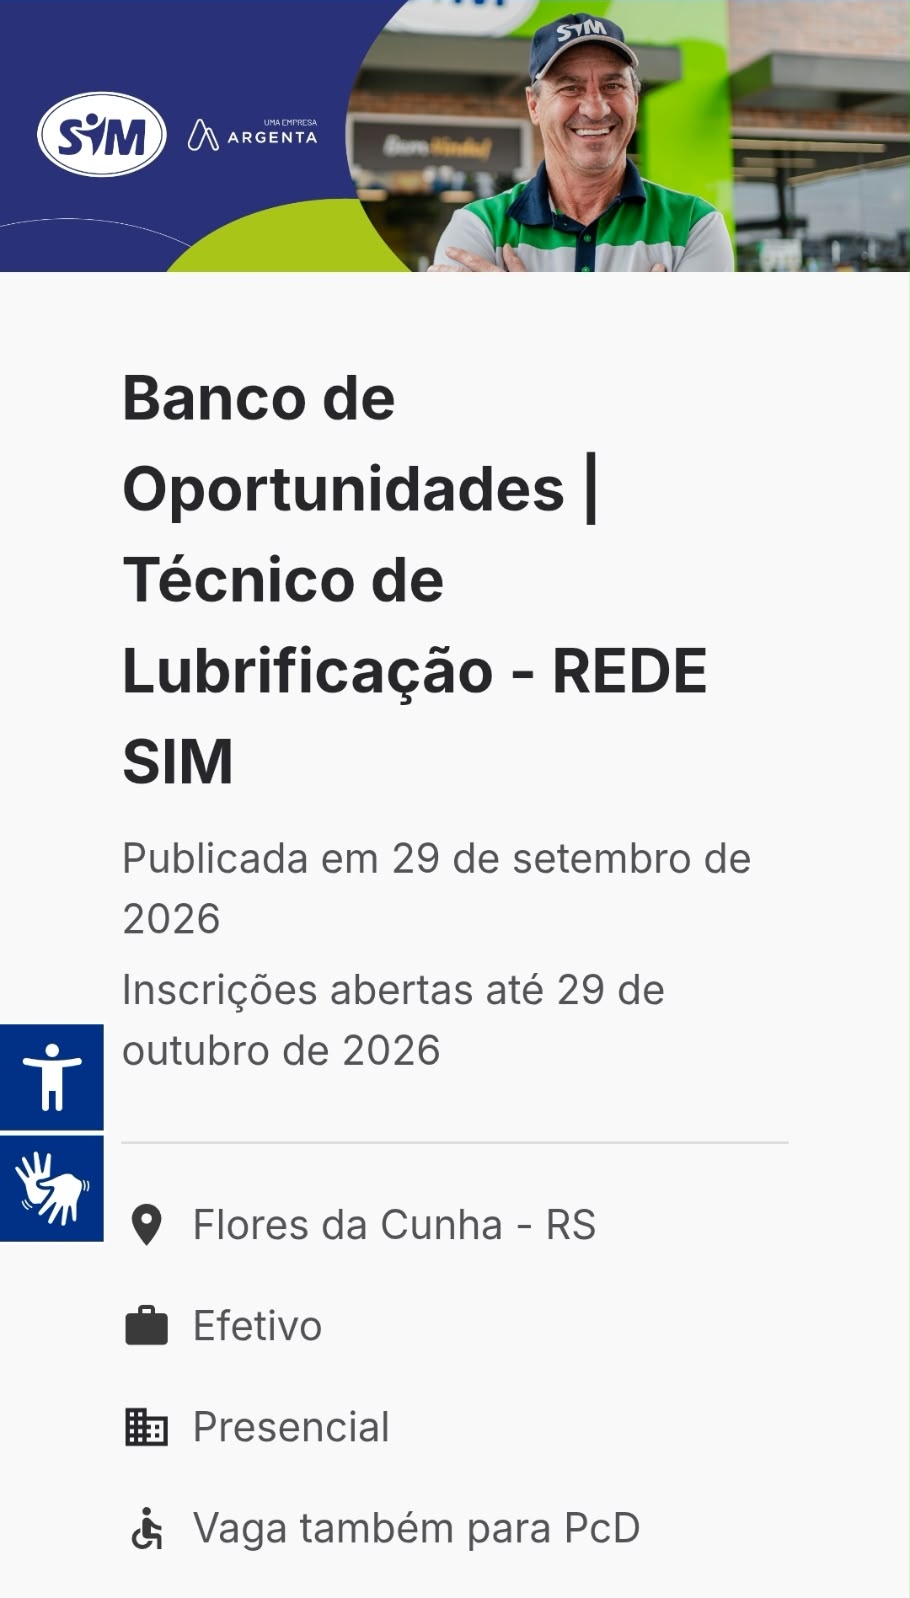Click the Presencial work model label

click(291, 1427)
